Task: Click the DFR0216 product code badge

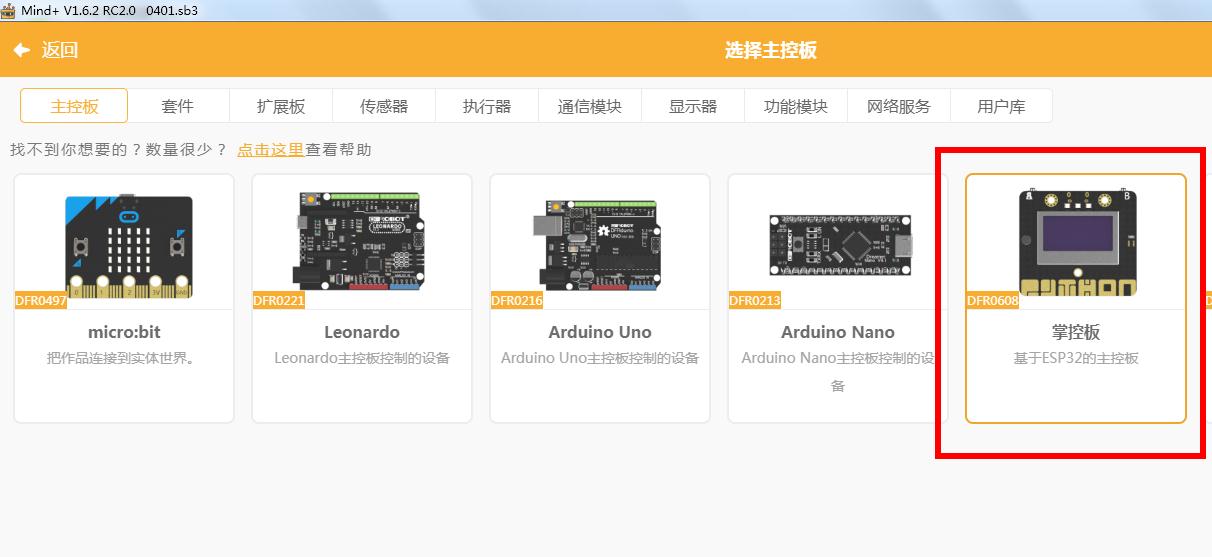Action: point(517,300)
